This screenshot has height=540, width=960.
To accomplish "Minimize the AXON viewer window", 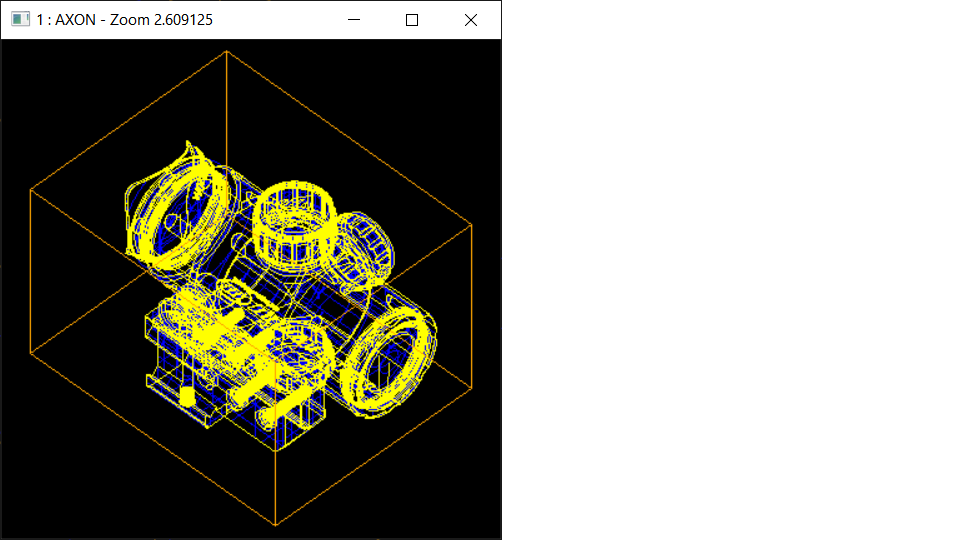I will [x=352, y=20].
